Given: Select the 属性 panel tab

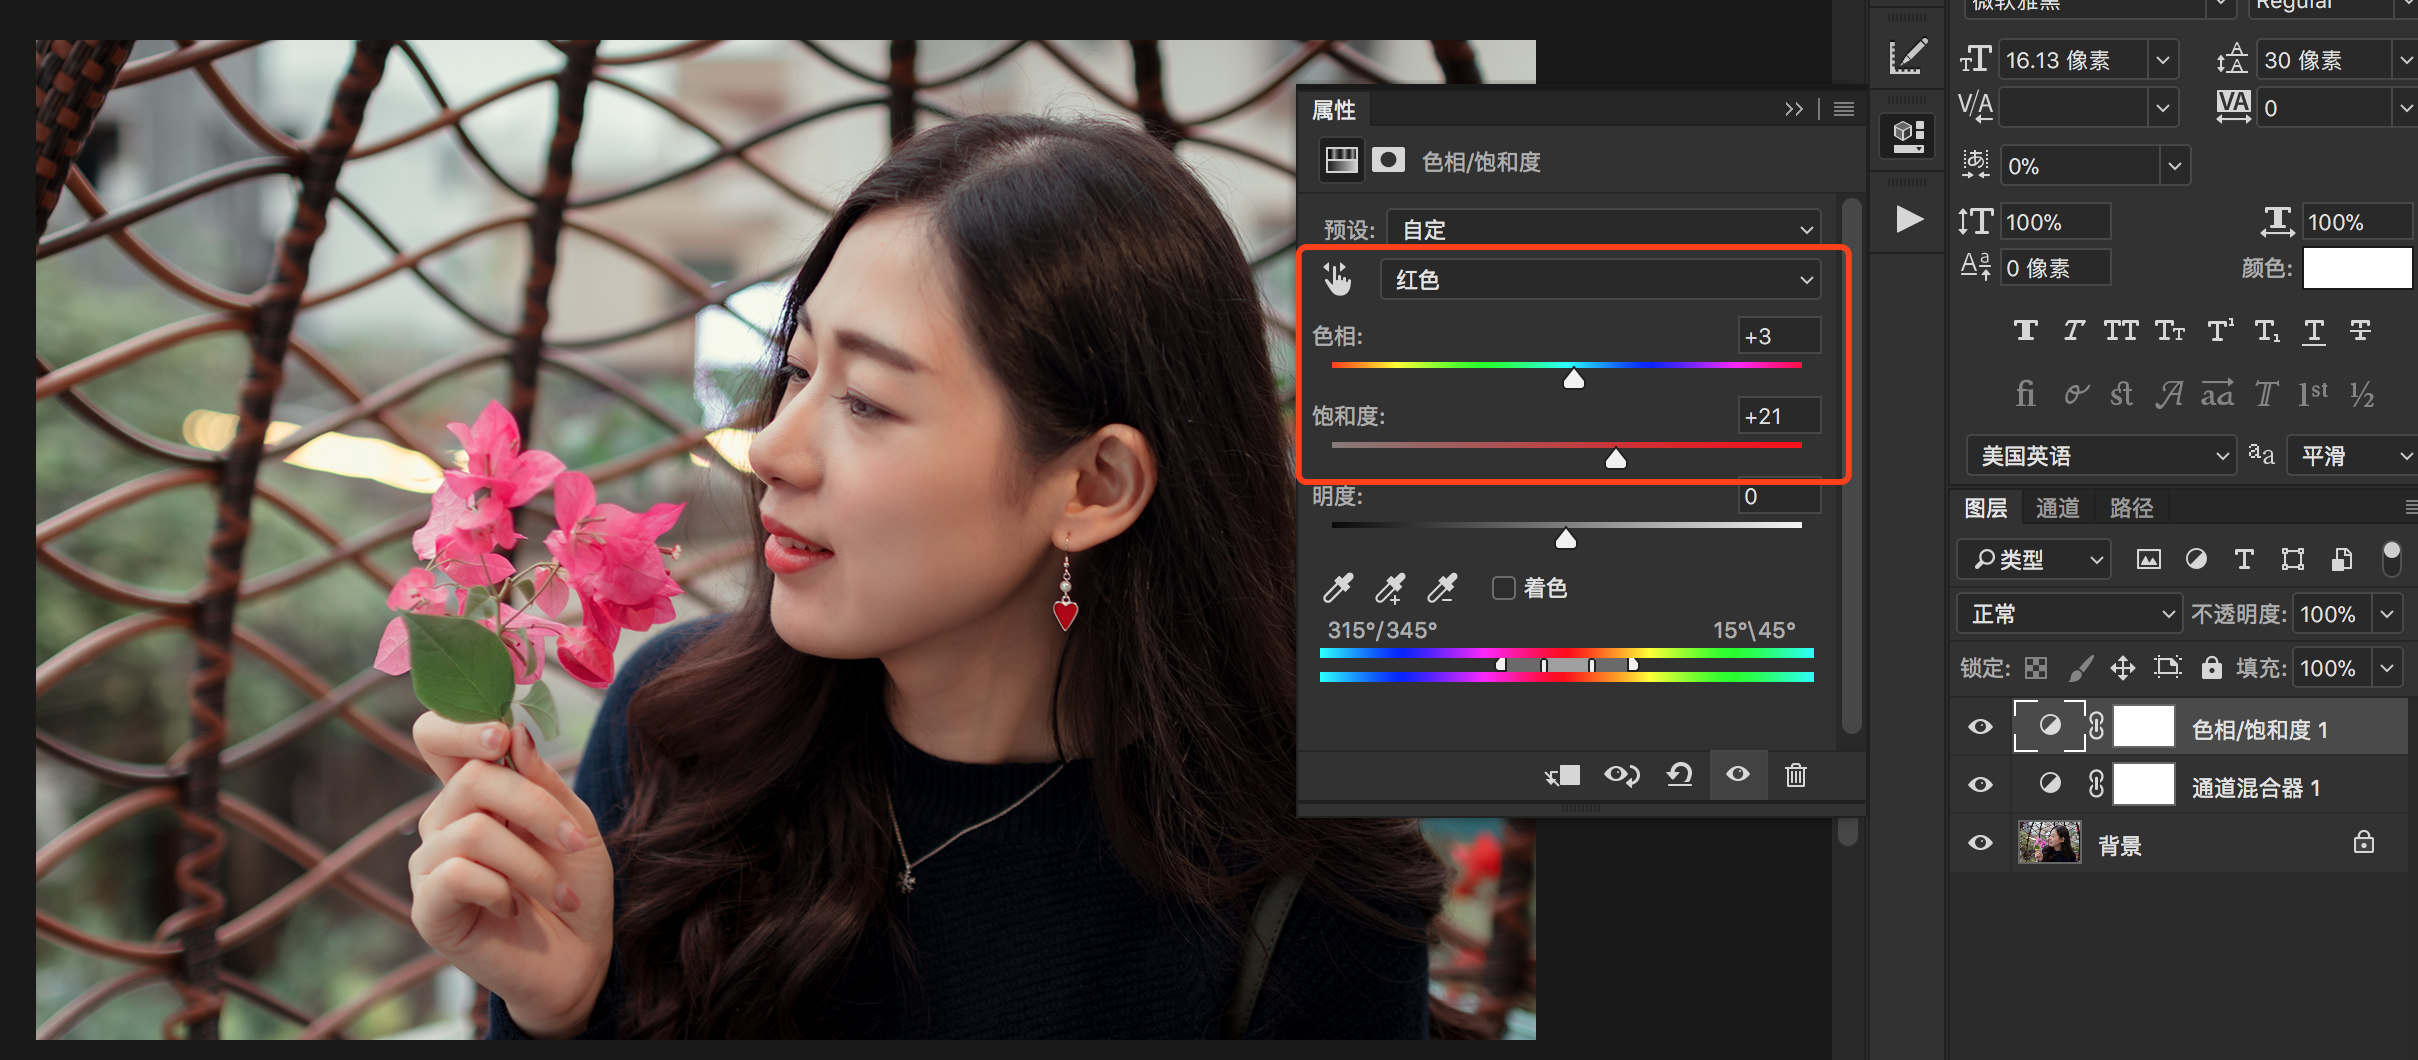Looking at the screenshot, I should (x=1334, y=109).
